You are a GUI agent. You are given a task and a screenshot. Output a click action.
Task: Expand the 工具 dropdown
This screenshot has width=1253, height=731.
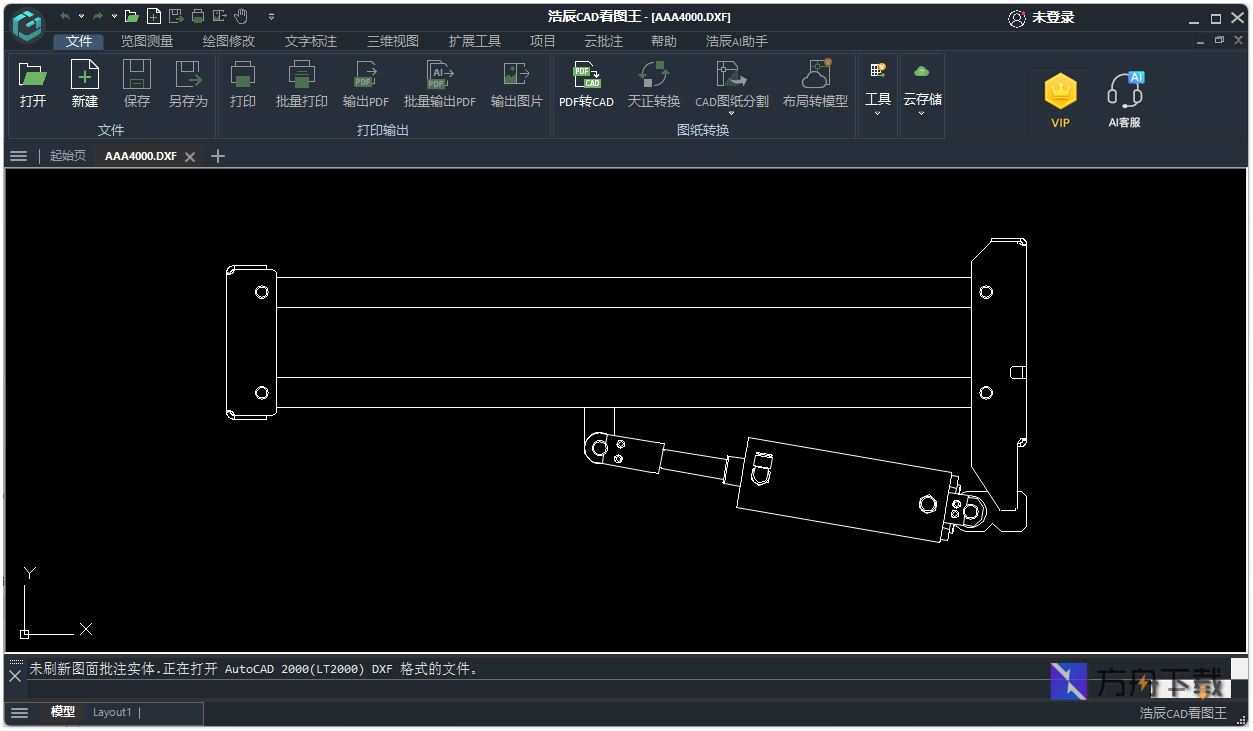[x=878, y=90]
